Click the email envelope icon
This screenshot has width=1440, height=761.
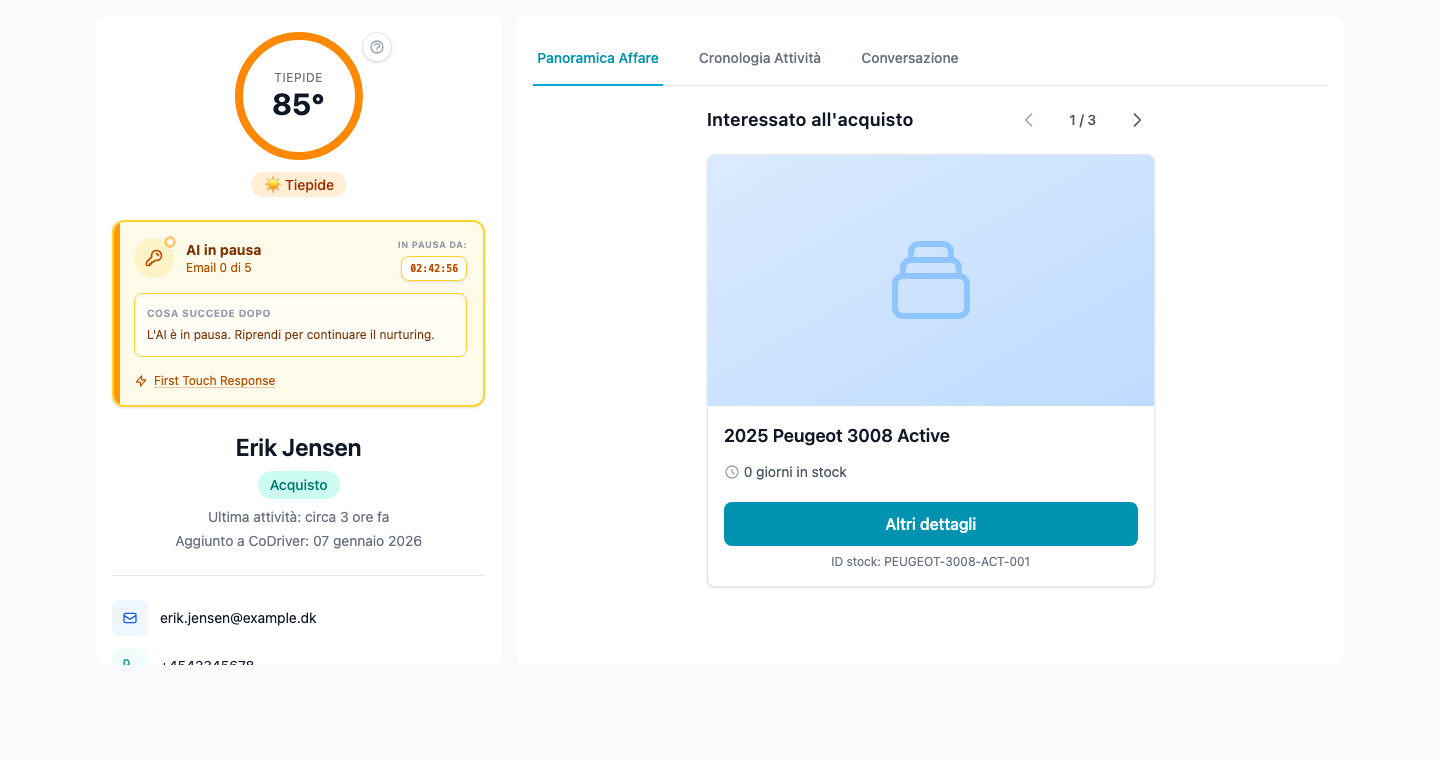(x=130, y=618)
